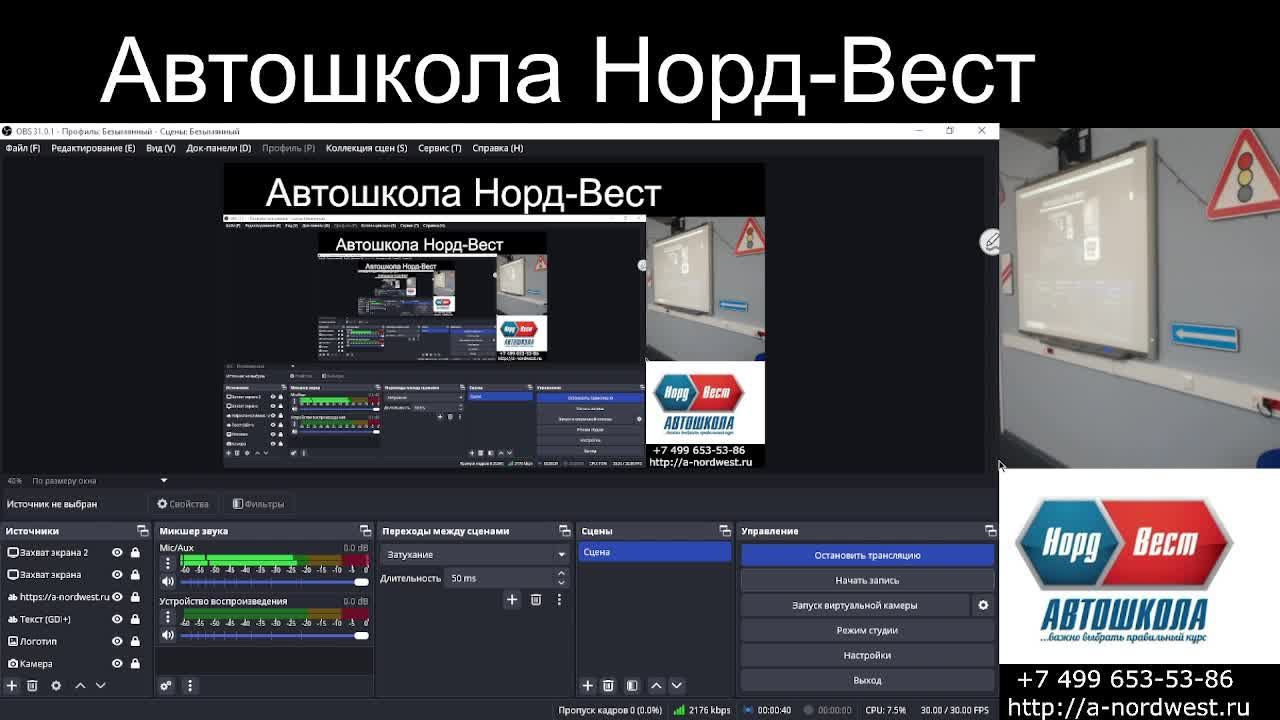
Task: Open source properties gear in Источники toolbar
Action: 56,685
